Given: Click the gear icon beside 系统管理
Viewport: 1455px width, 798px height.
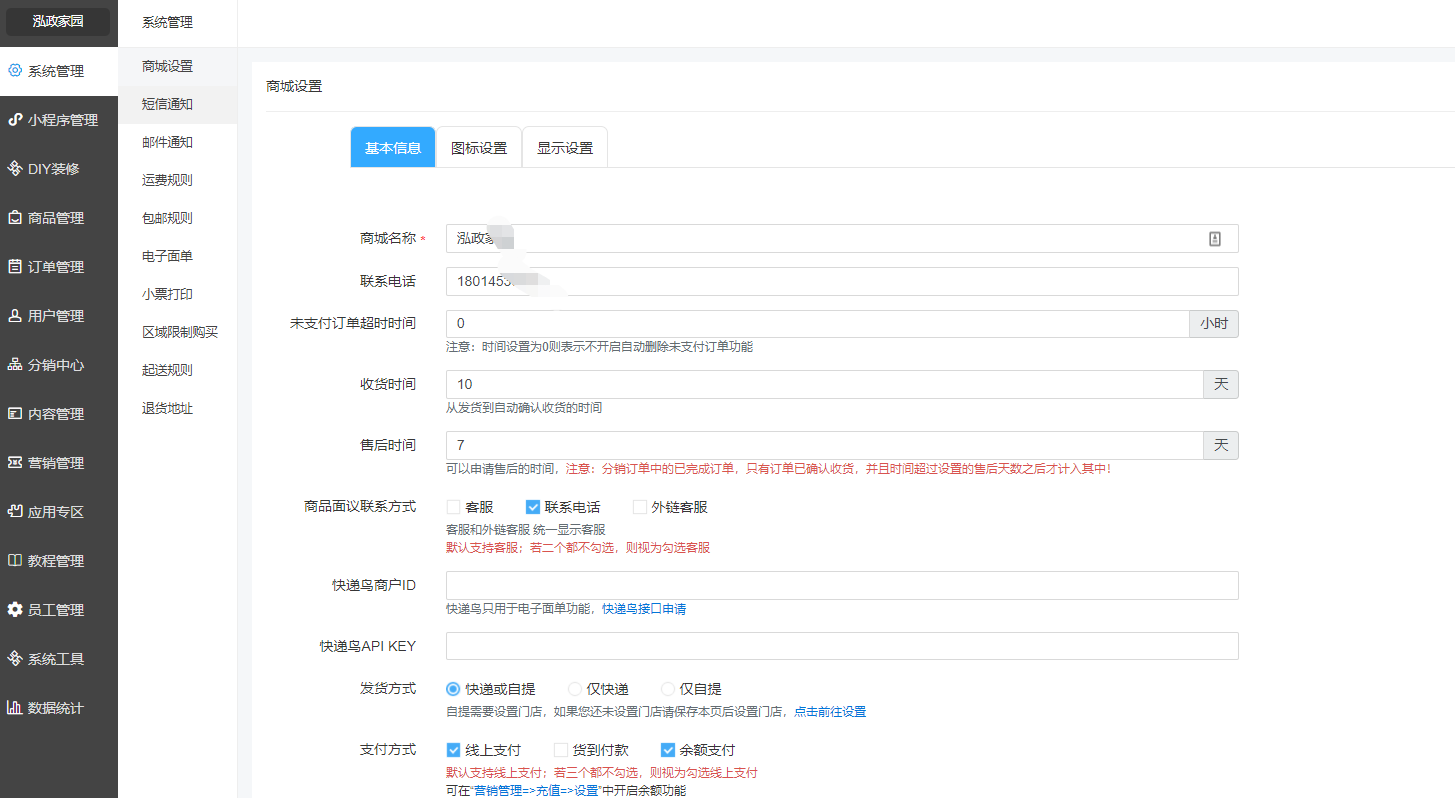Looking at the screenshot, I should point(15,71).
